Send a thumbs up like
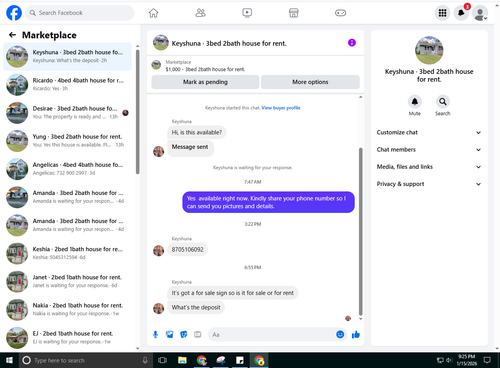 (x=356, y=334)
